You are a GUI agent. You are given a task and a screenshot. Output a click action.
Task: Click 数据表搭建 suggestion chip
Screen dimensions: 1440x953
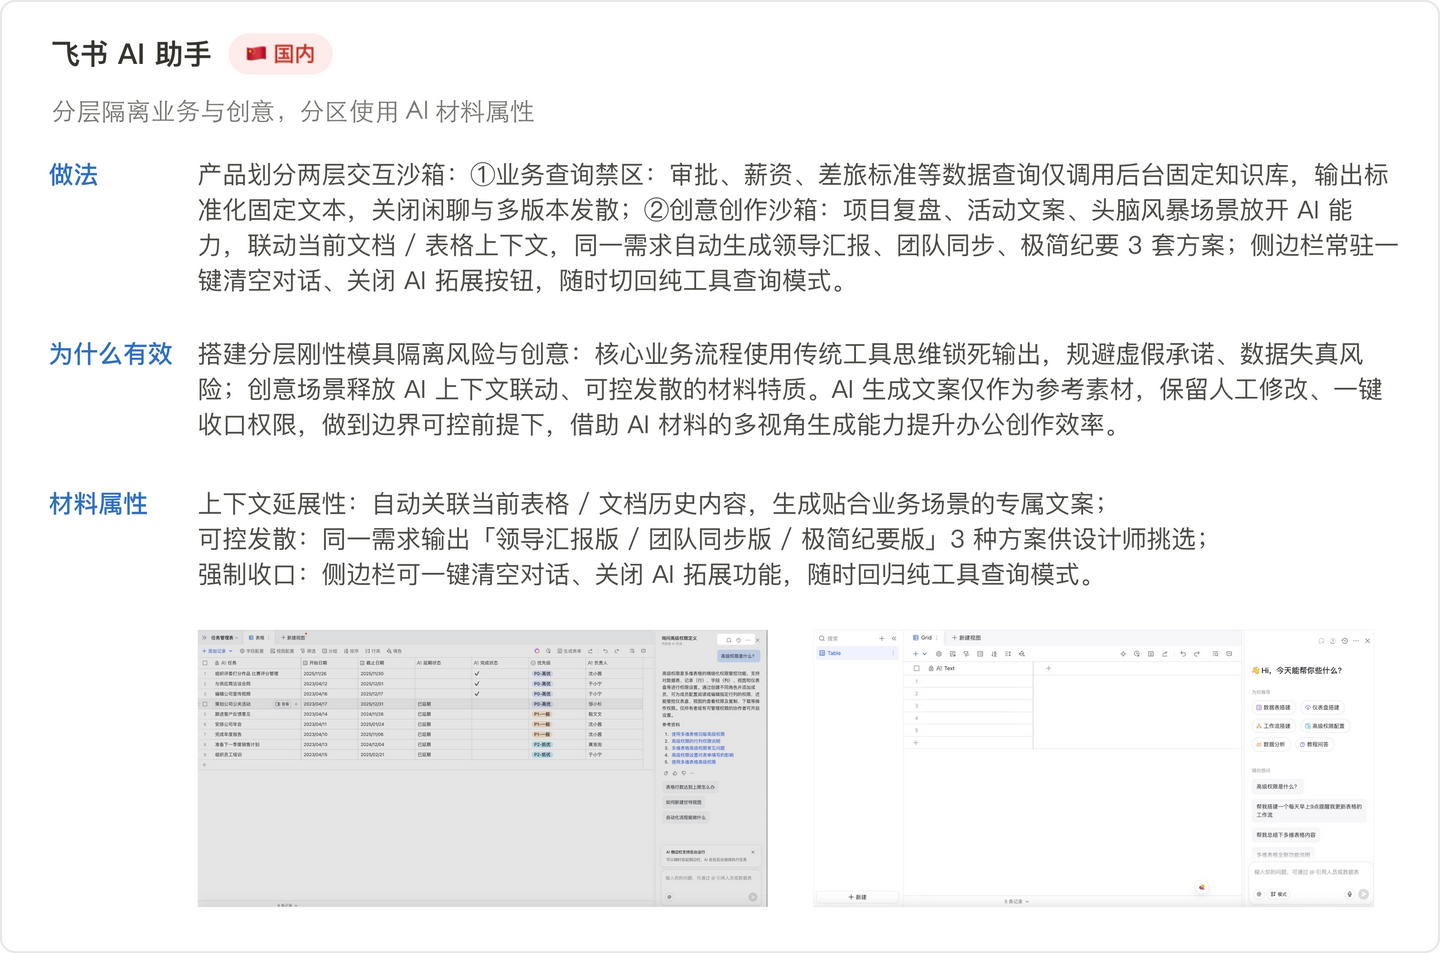1274,707
